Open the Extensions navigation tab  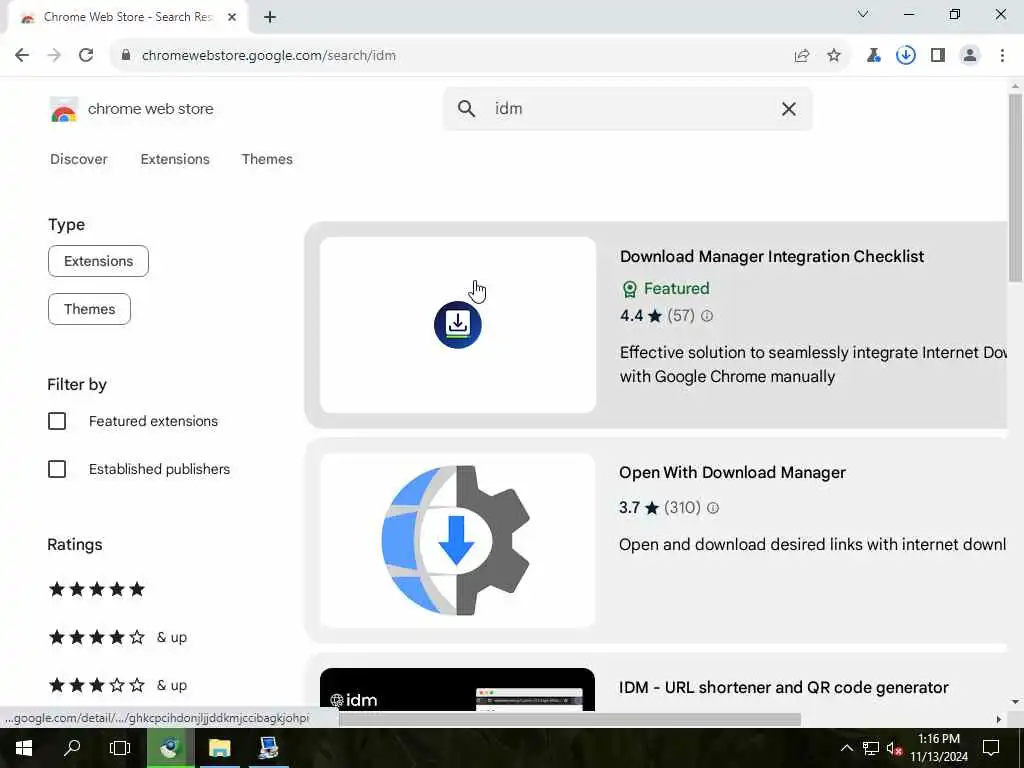[x=175, y=159]
